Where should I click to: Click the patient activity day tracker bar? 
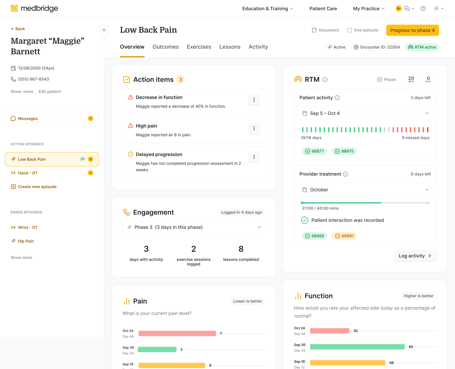coord(365,130)
